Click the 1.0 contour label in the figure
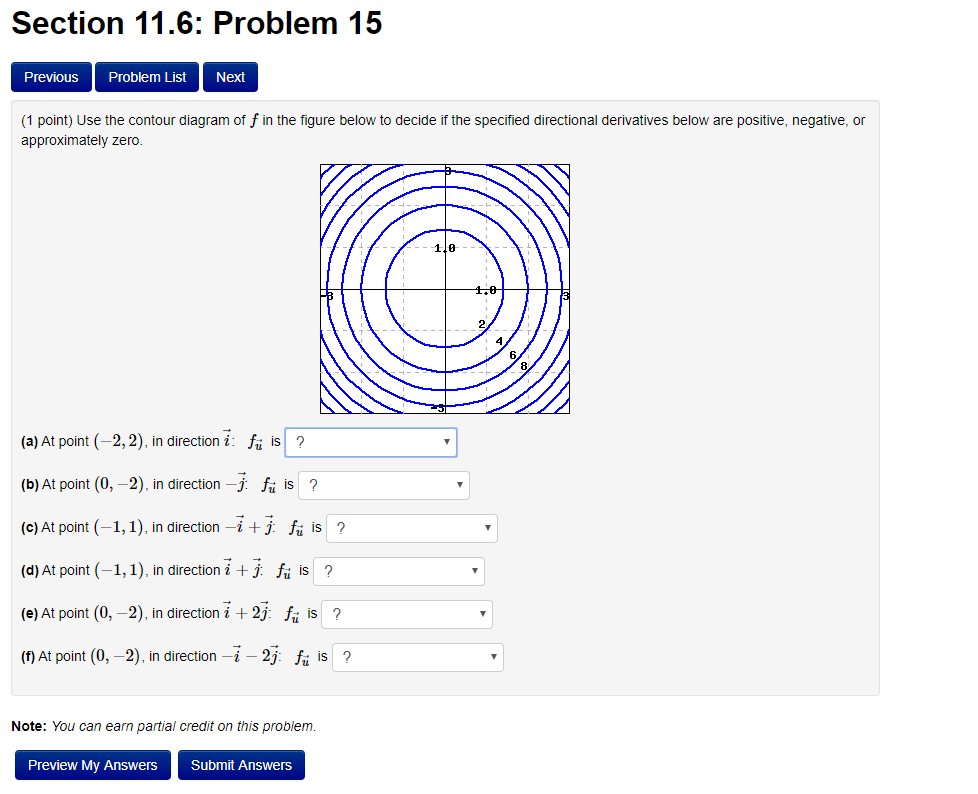 coord(444,248)
